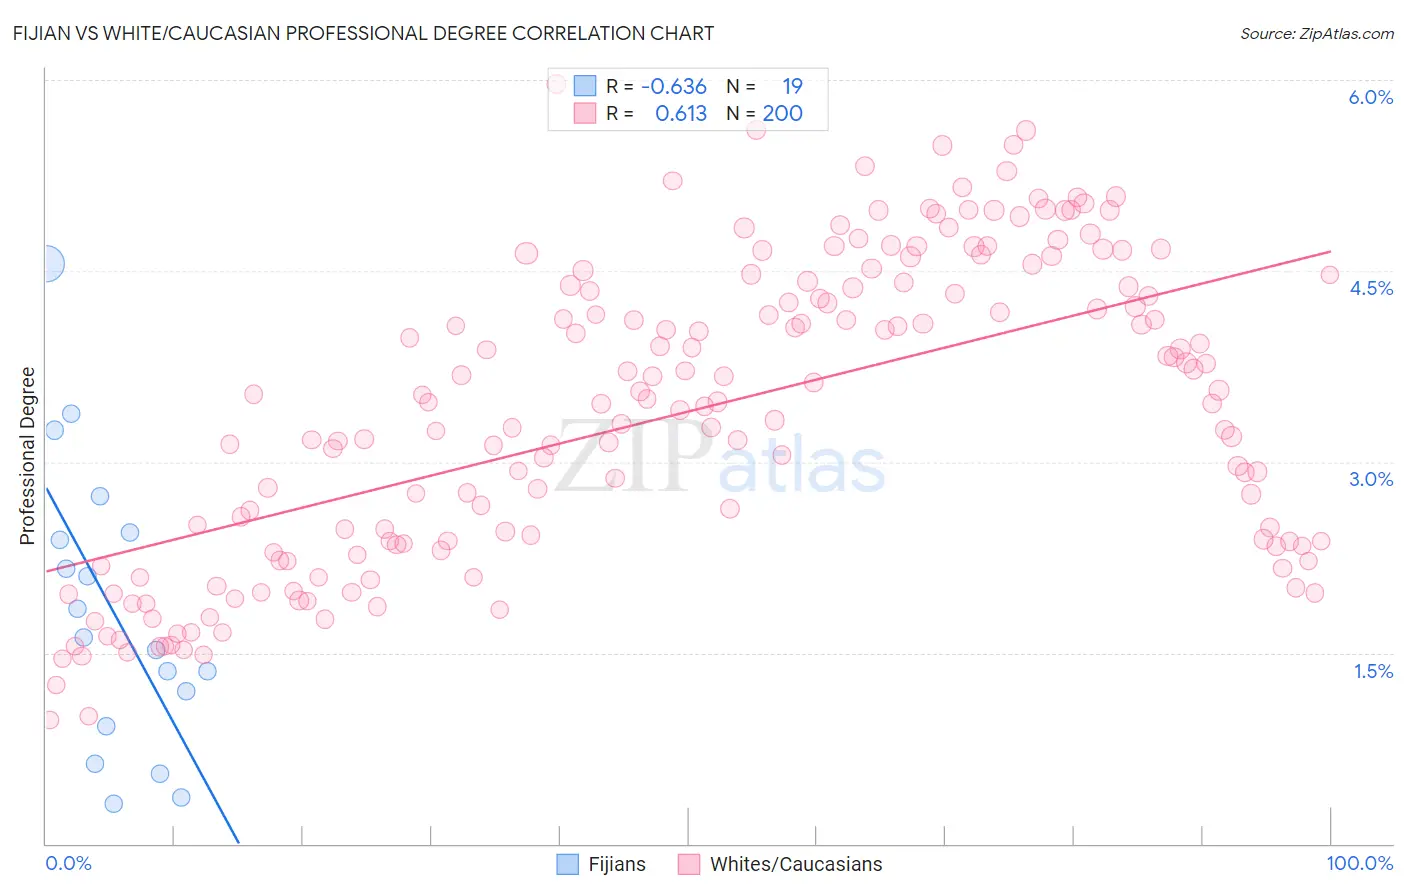The image size is (1406, 892).
Task: Click the blue R = -0.636 legend box
Action: pos(585,86)
